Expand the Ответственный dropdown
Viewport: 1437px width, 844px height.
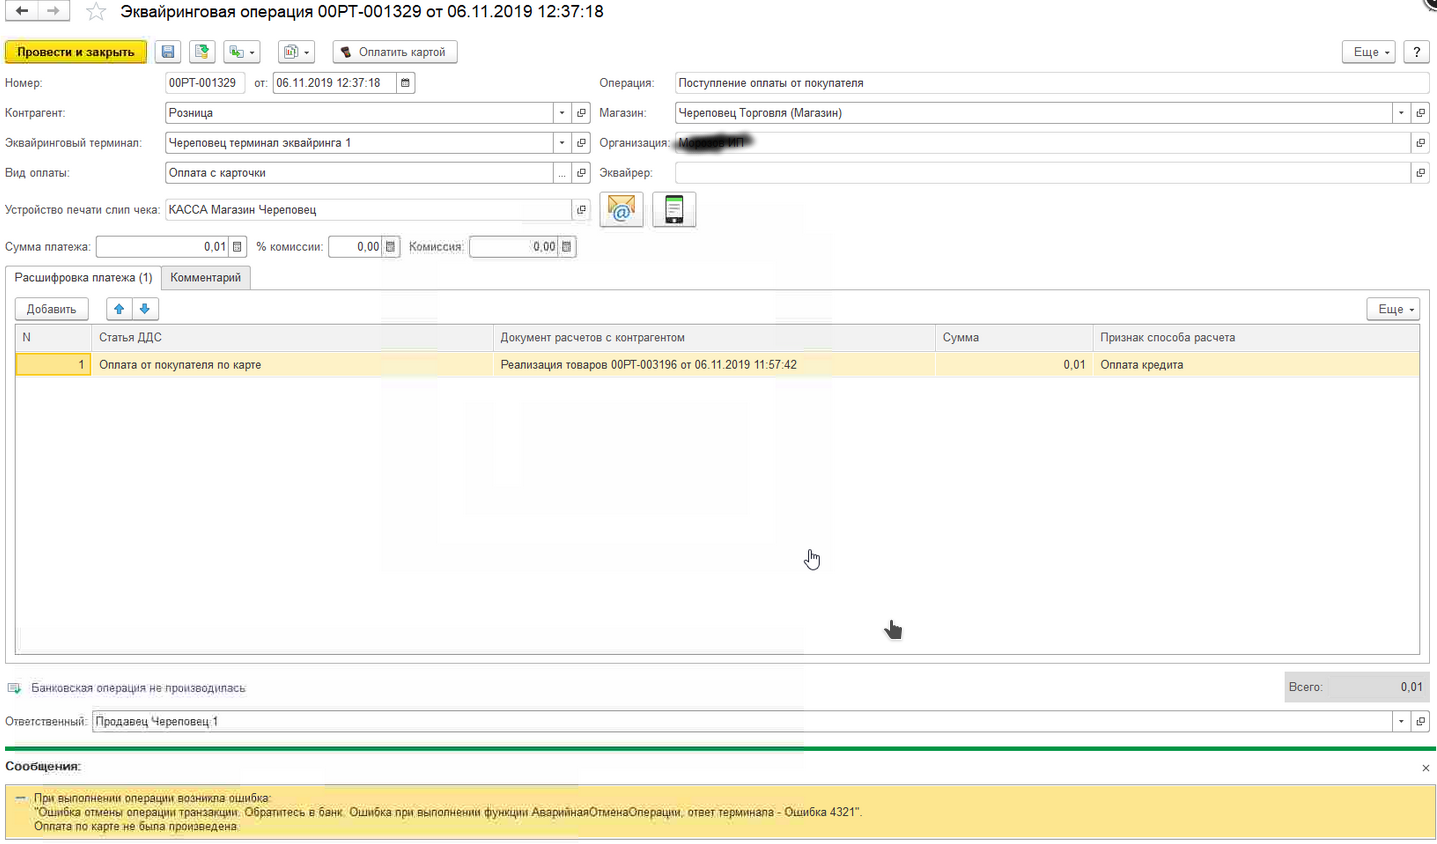(1401, 721)
